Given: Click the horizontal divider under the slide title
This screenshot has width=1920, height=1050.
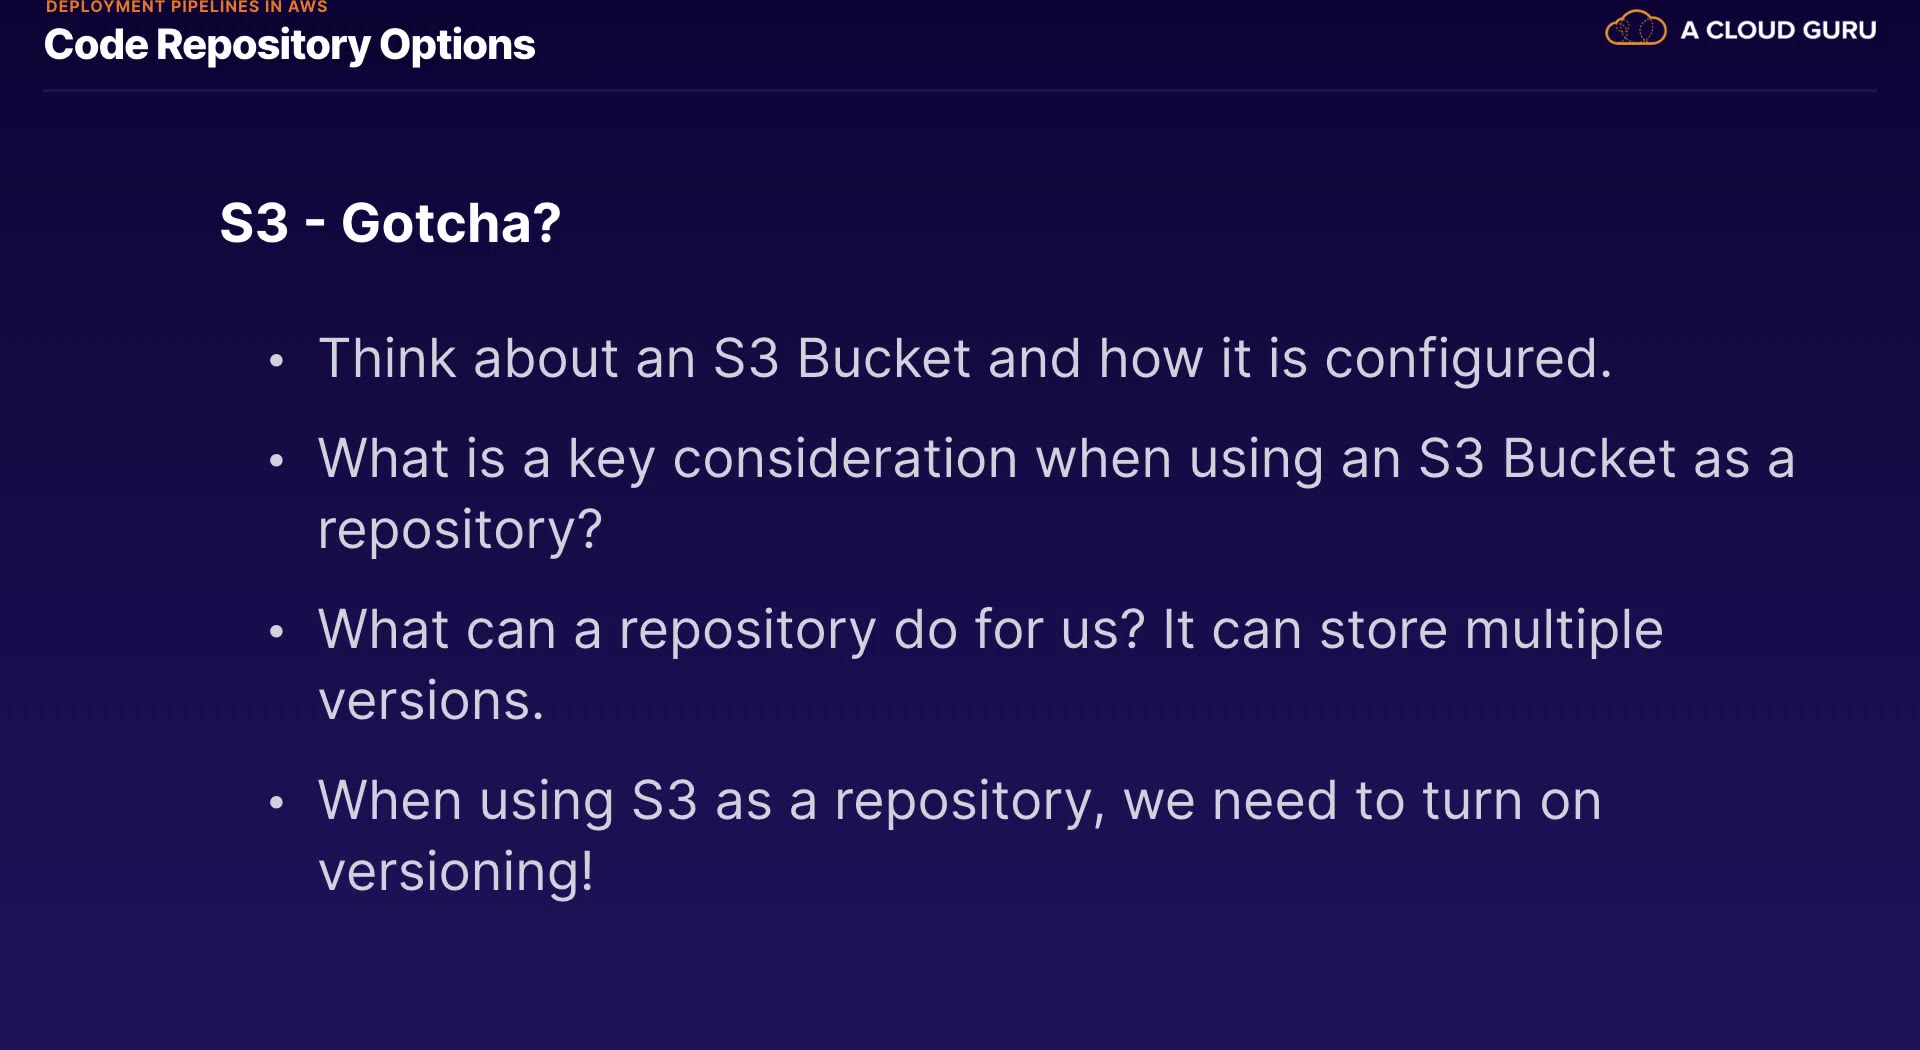Looking at the screenshot, I should 960,91.
